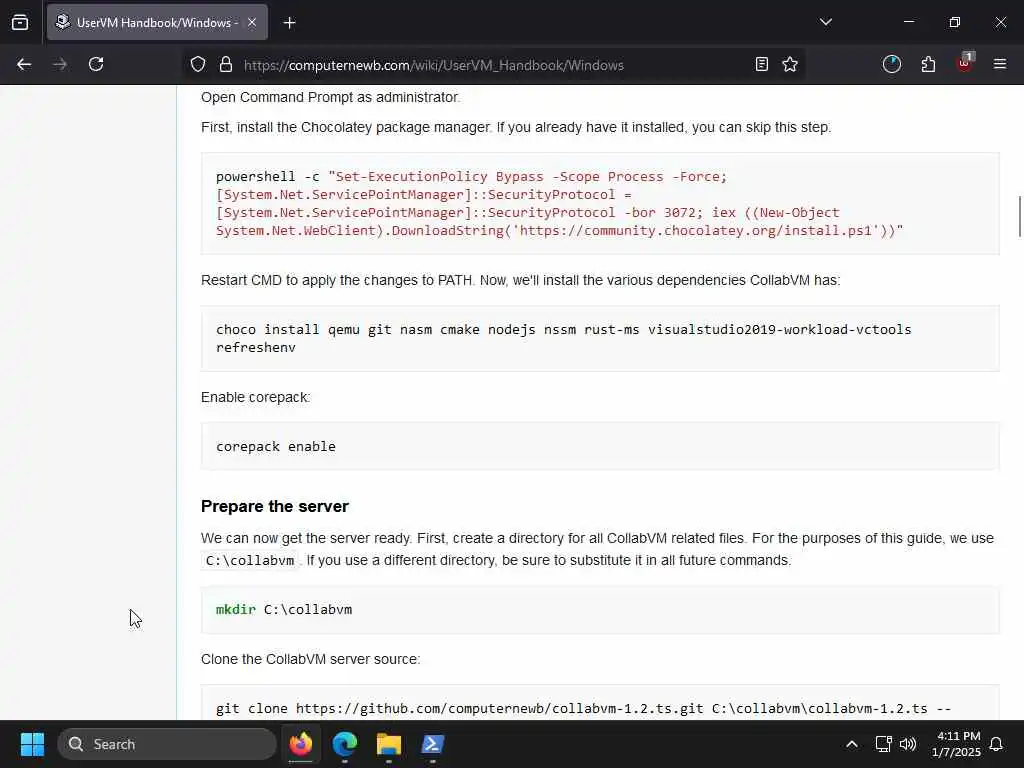Viewport: 1024px width, 768px height.
Task: Open the extensions puzzle icon
Action: tap(928, 64)
